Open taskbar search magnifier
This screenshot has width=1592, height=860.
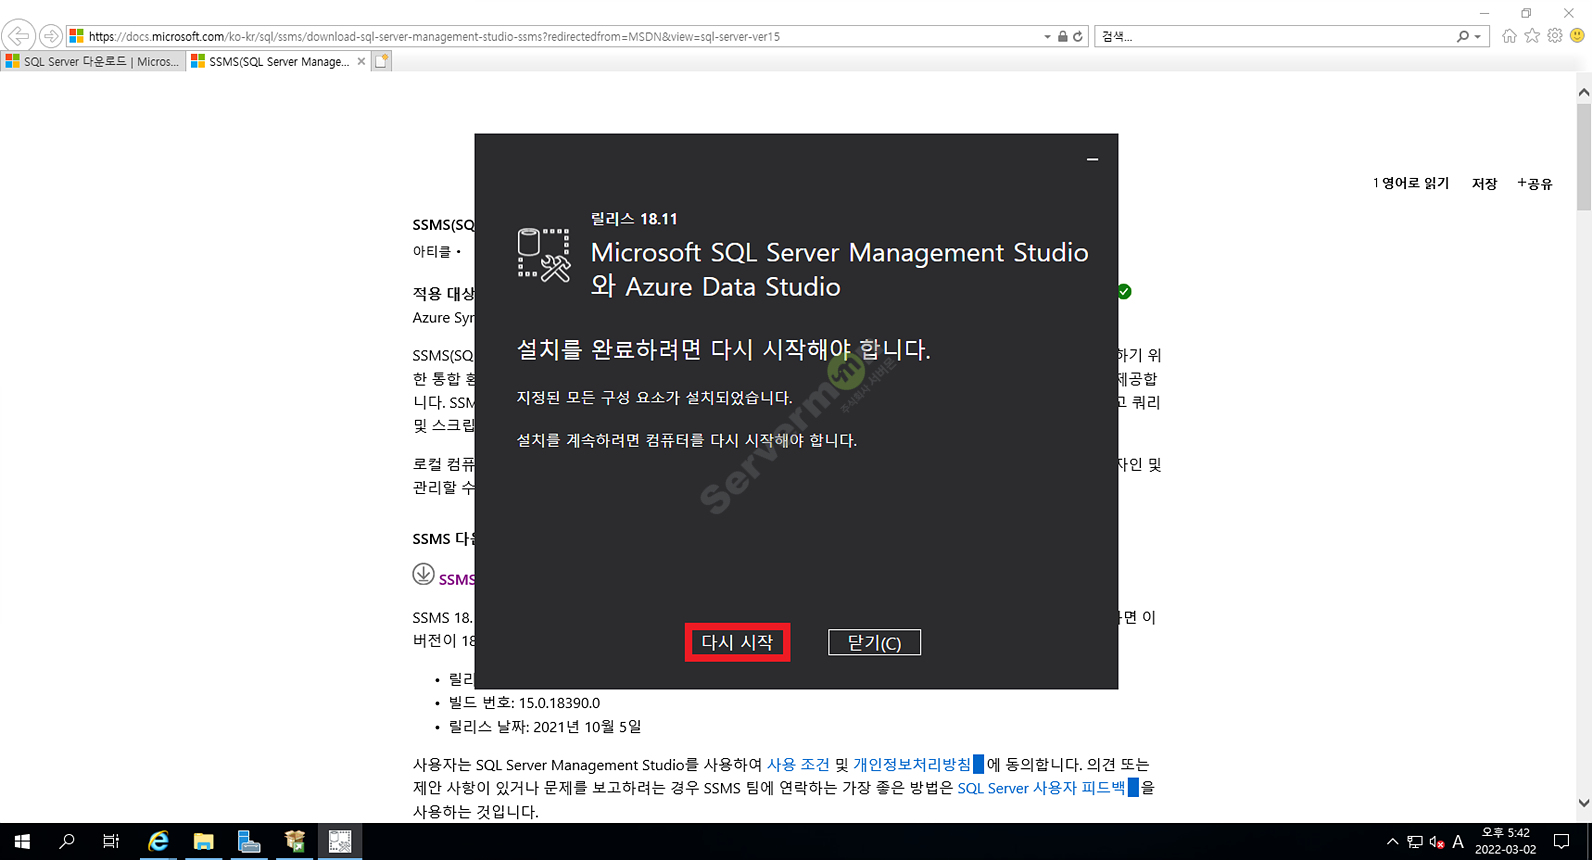(67, 842)
